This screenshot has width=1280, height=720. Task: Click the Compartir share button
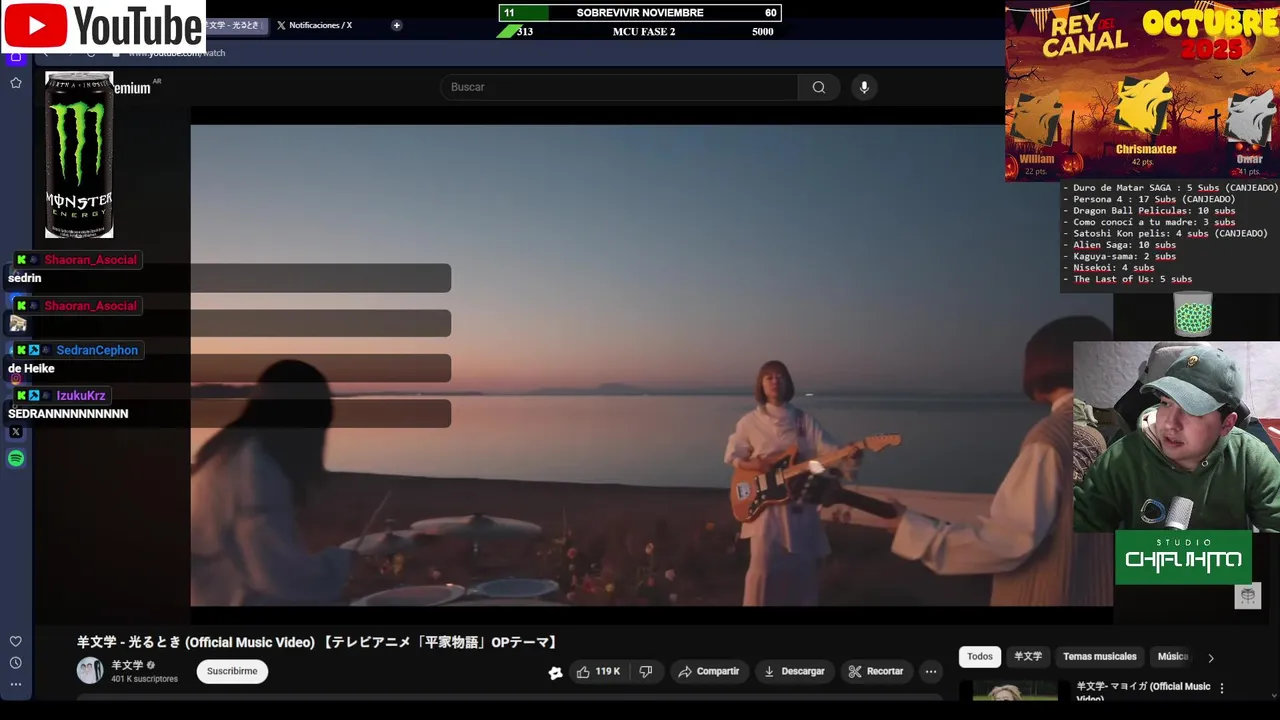click(708, 672)
